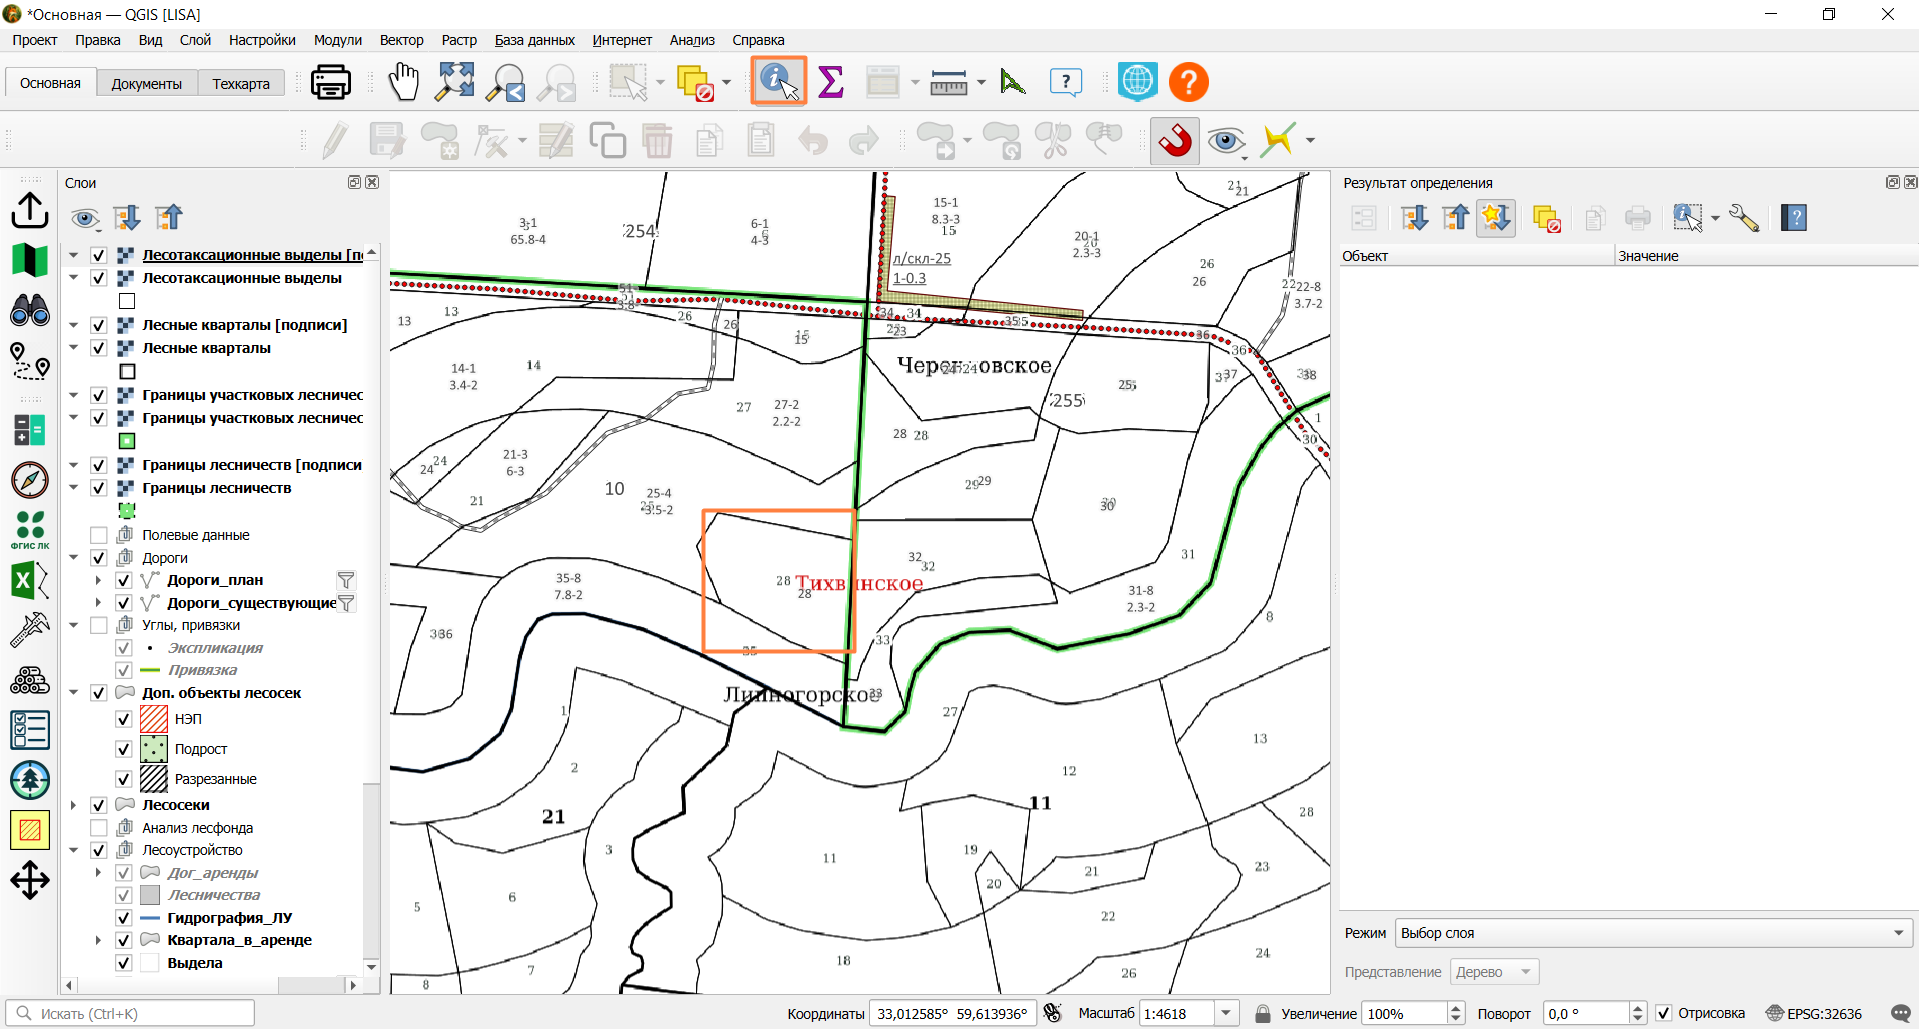Activate the Identify features tool
The image size is (1919, 1029).
click(x=779, y=82)
